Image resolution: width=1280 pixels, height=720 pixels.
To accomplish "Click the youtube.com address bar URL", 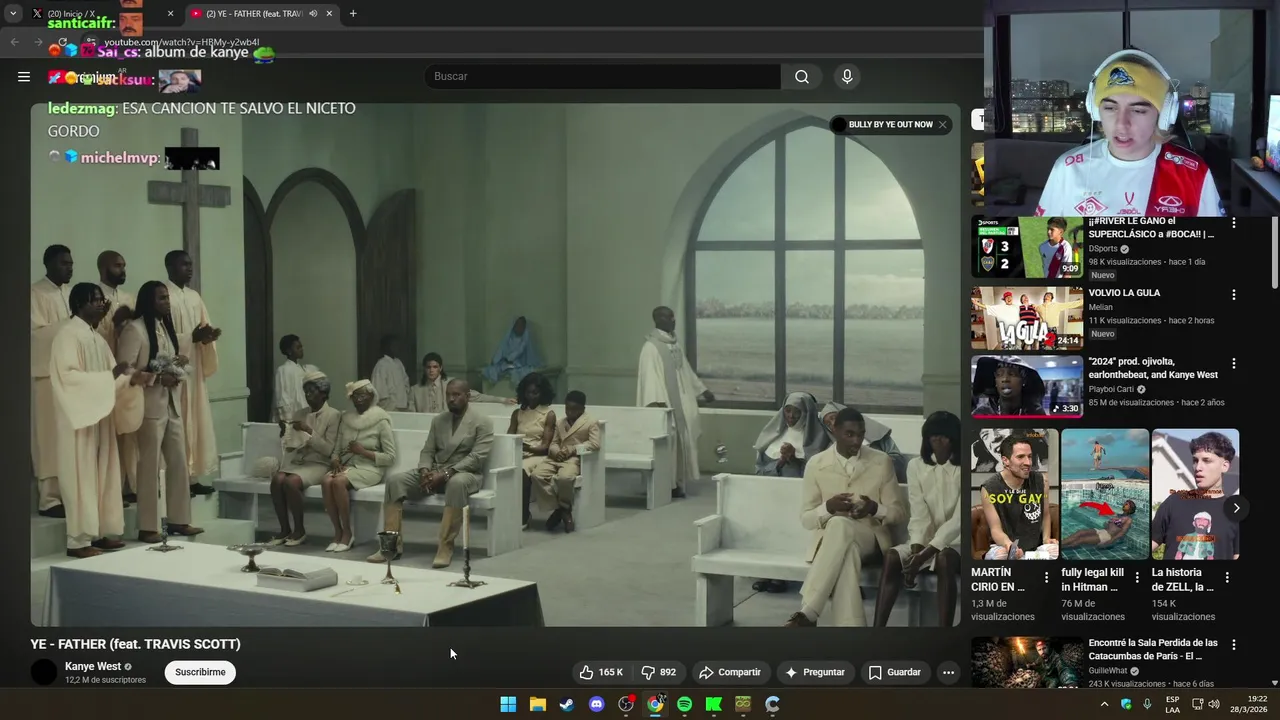I will point(182,42).
